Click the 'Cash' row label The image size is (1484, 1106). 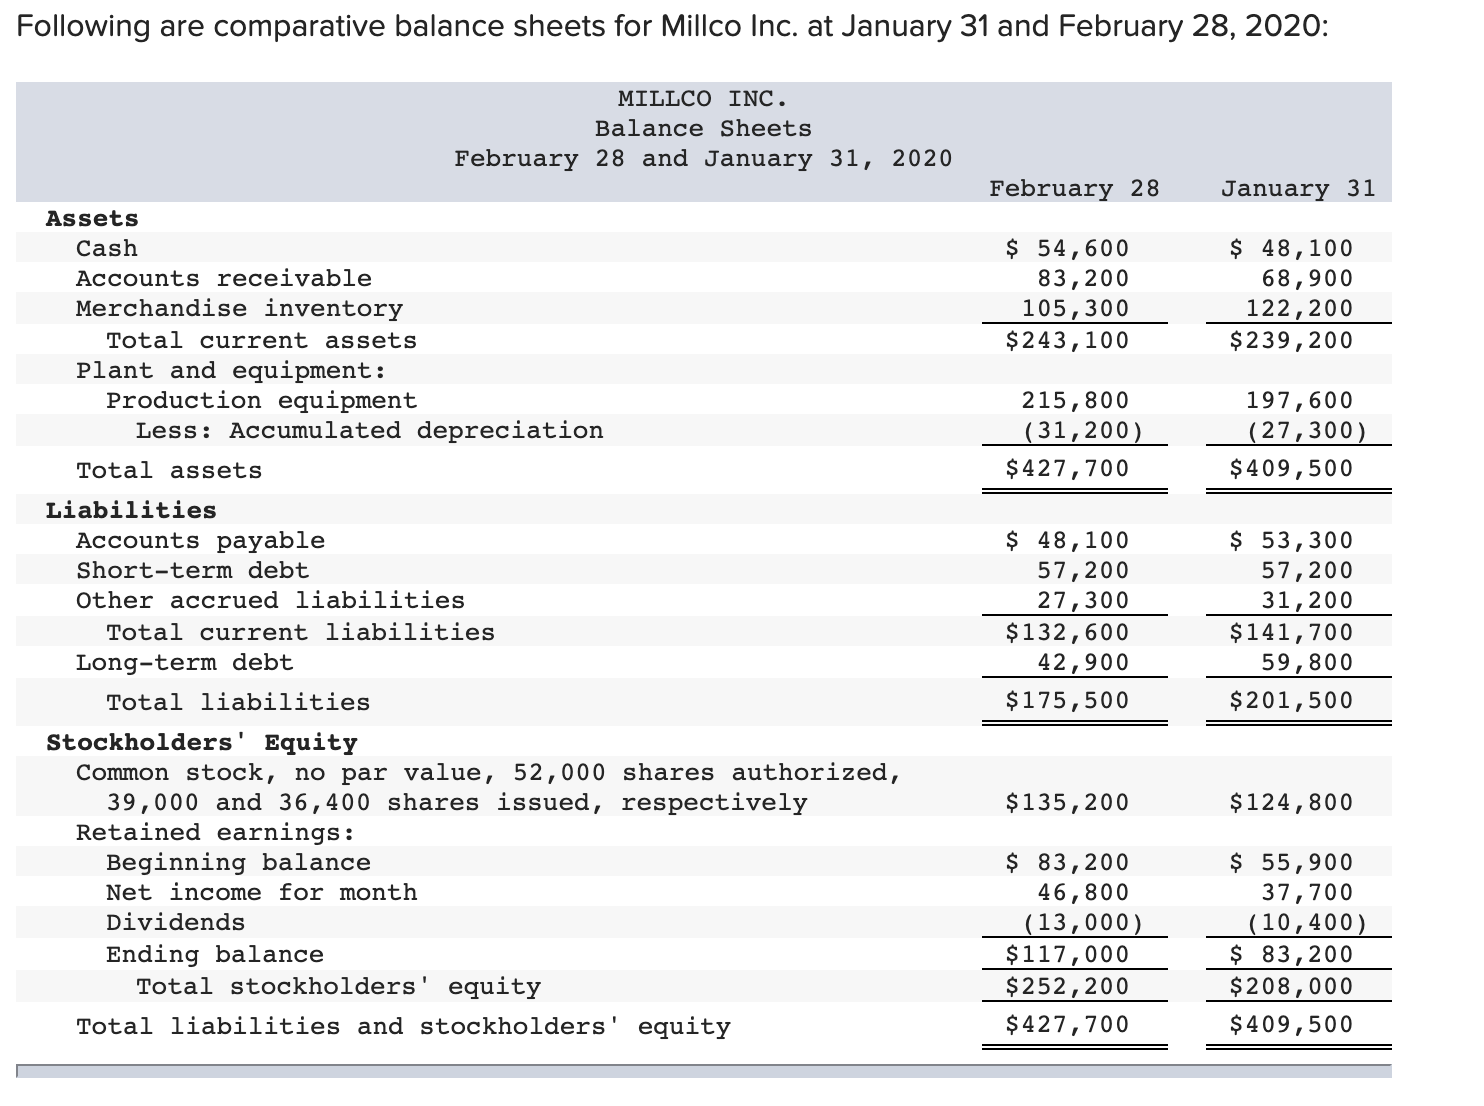click(107, 248)
